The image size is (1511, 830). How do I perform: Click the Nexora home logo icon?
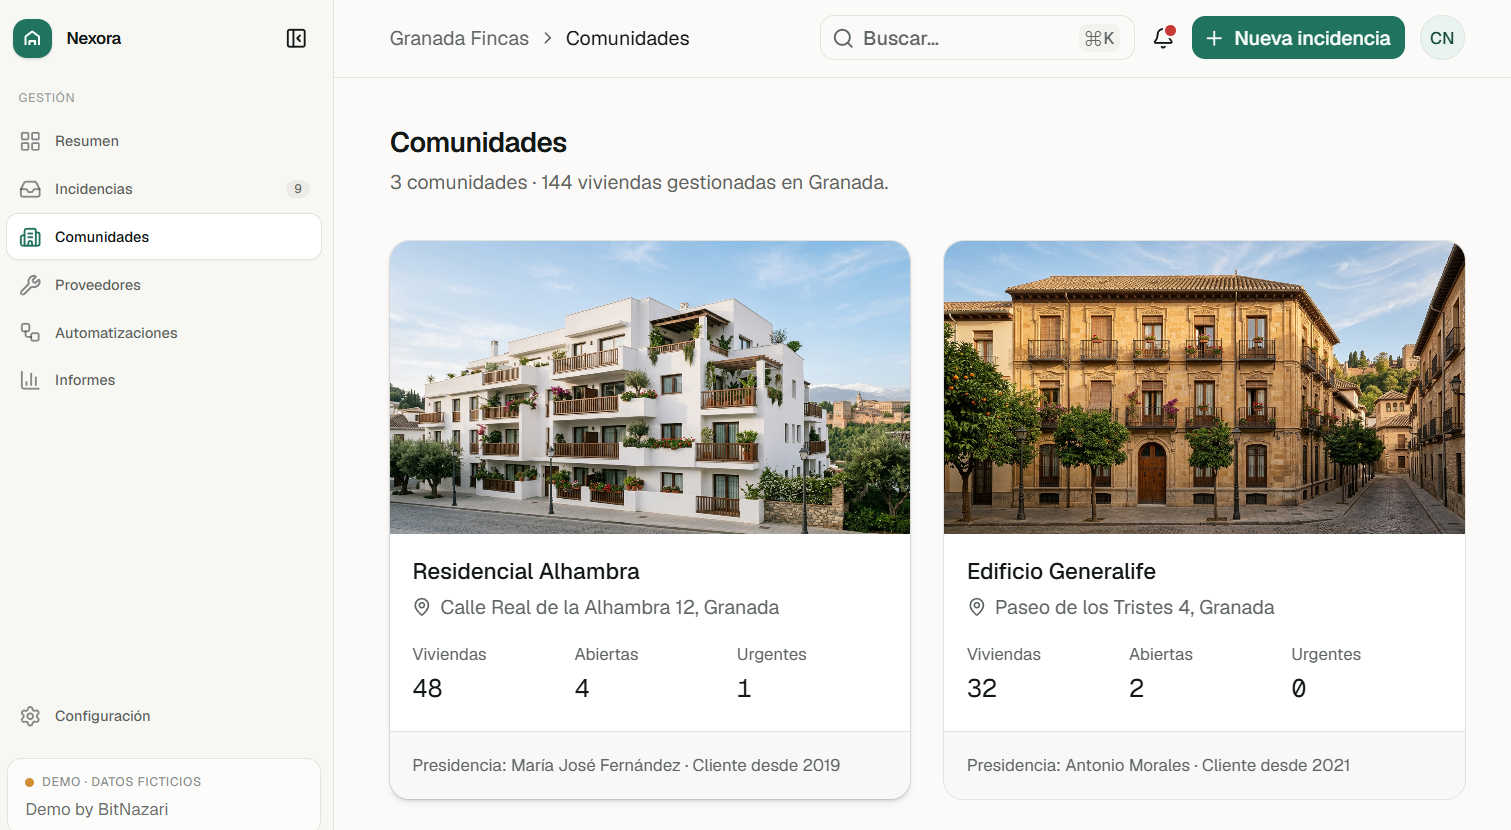32,38
